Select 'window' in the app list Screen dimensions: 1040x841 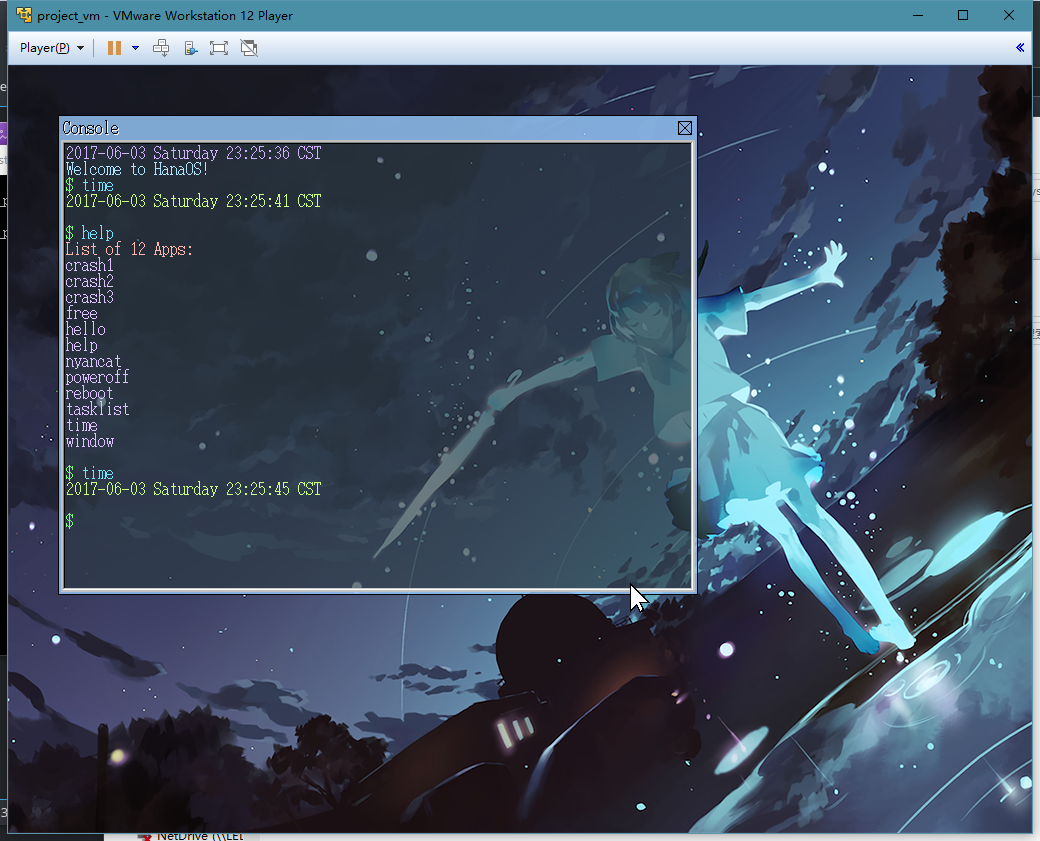(89, 441)
